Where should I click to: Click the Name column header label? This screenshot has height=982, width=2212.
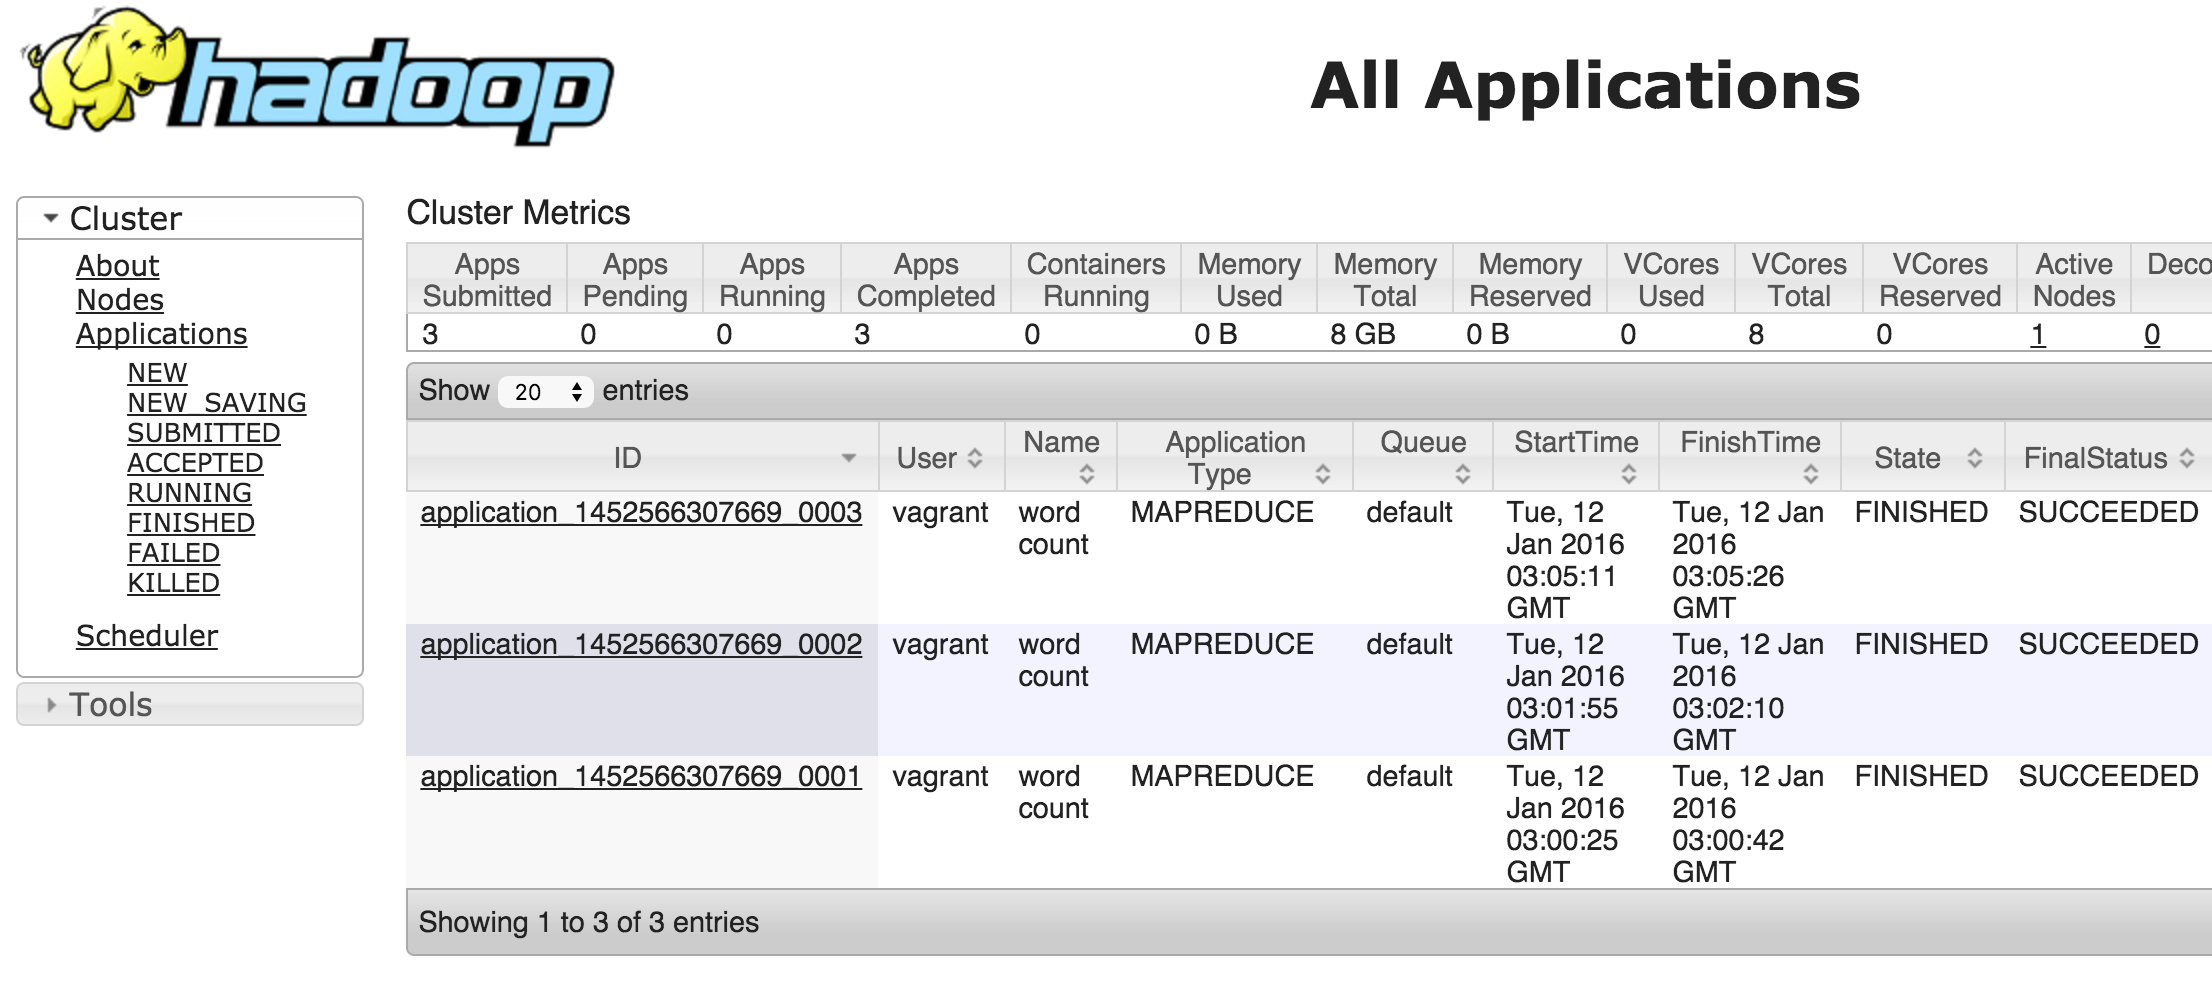[x=1061, y=442]
